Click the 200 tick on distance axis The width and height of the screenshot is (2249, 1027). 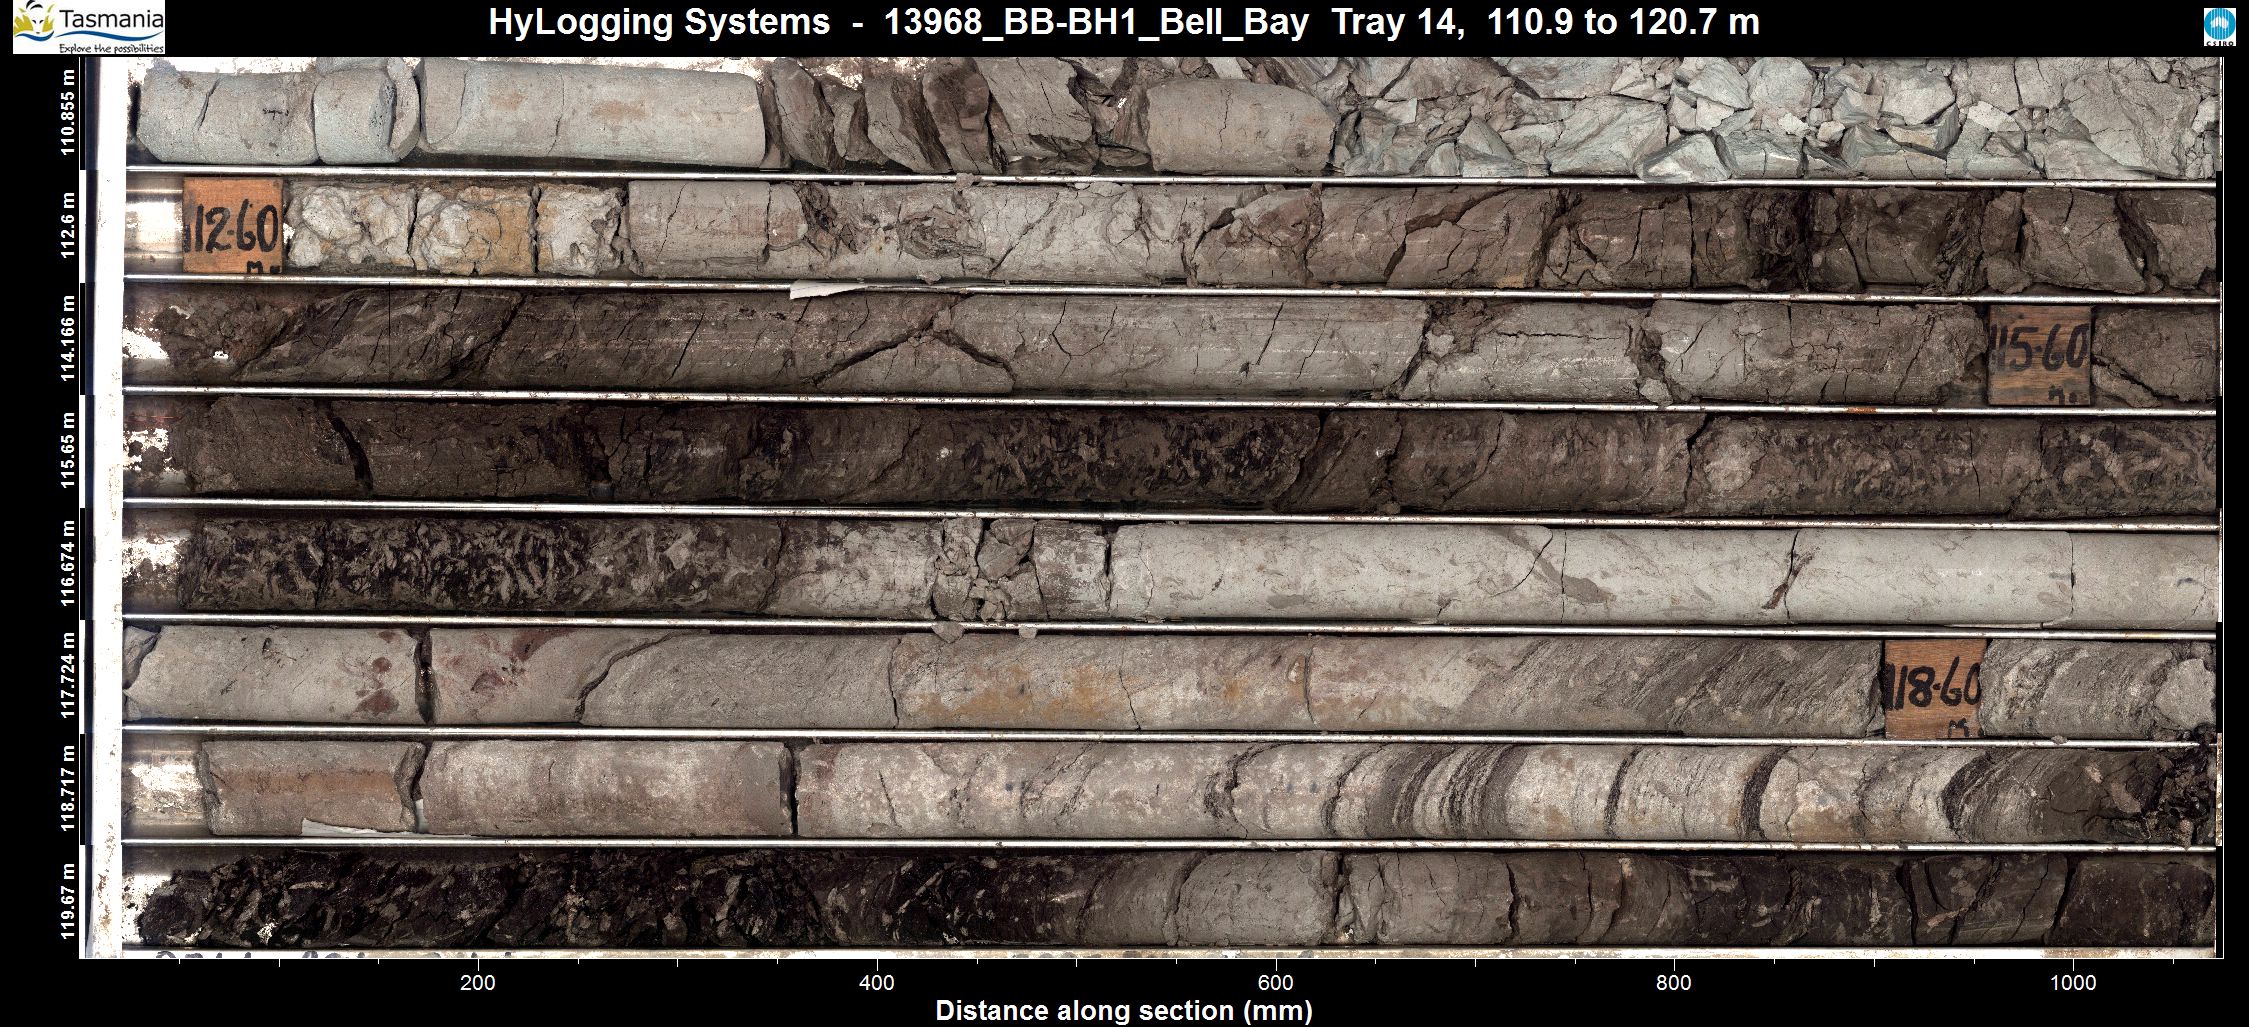478,982
